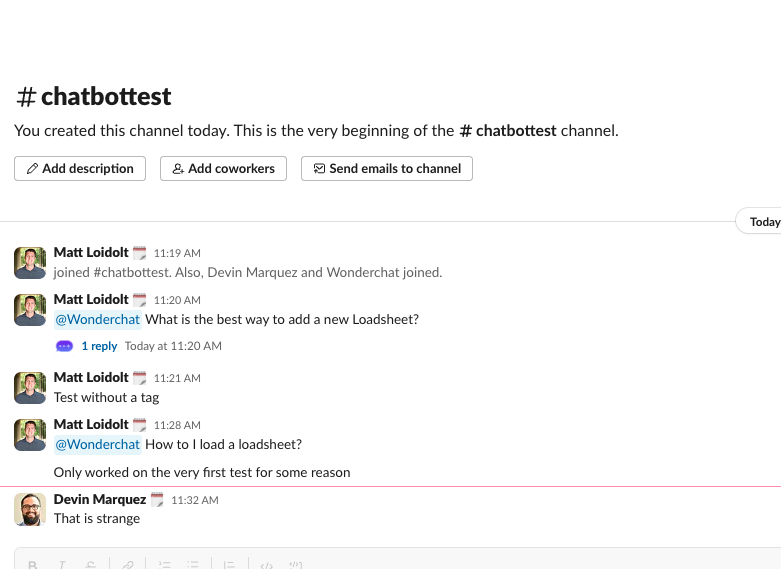Click the Add coworkers button
Viewport: 781px width, 569px height.
coord(223,169)
